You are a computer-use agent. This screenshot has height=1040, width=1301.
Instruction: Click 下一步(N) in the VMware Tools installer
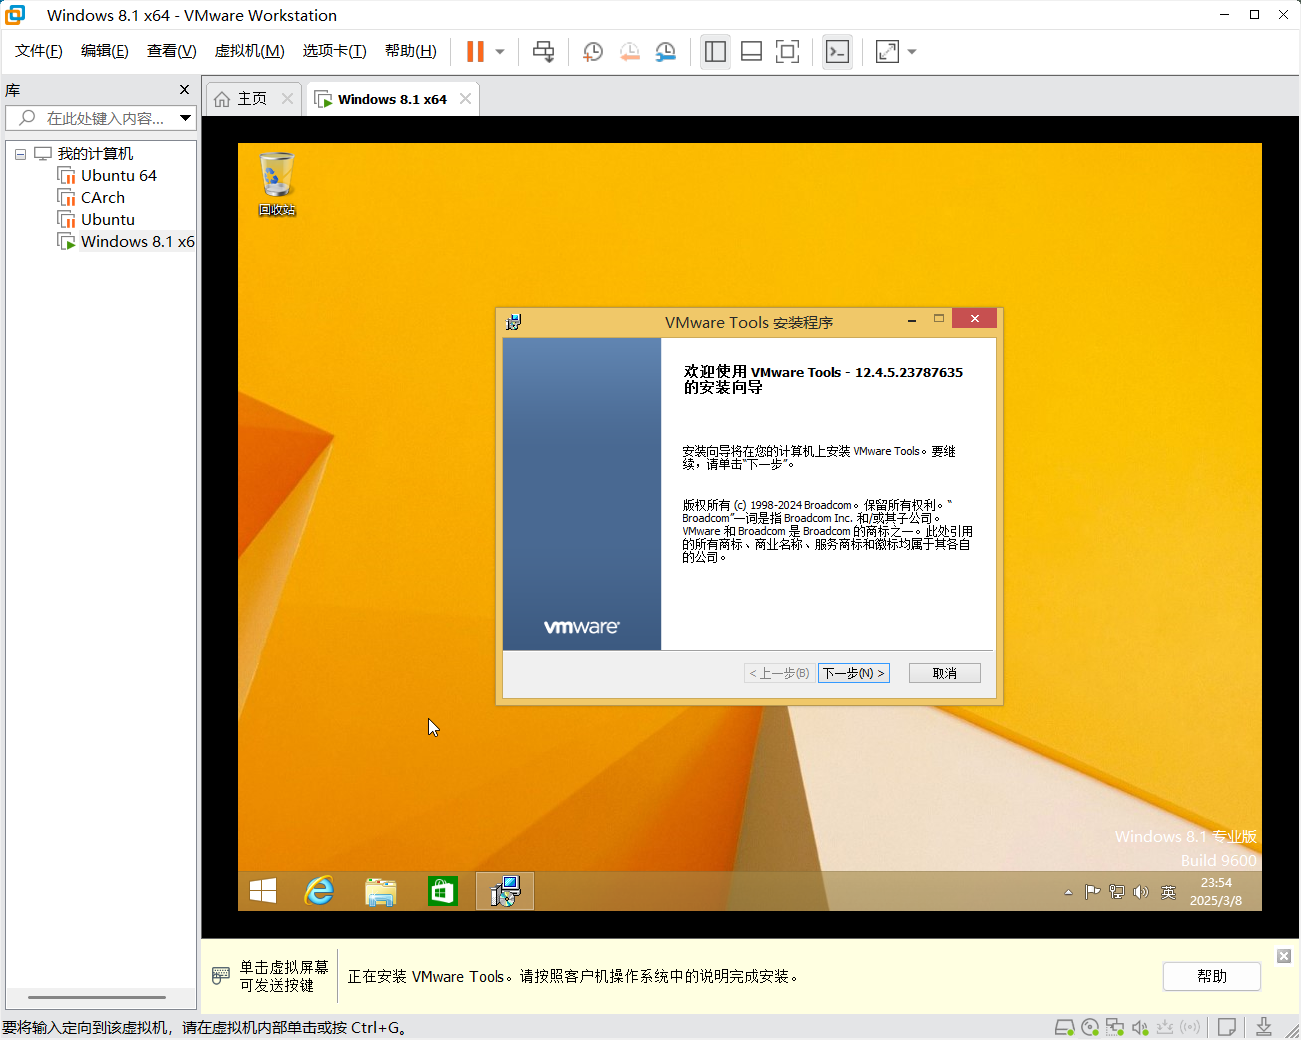[854, 673]
